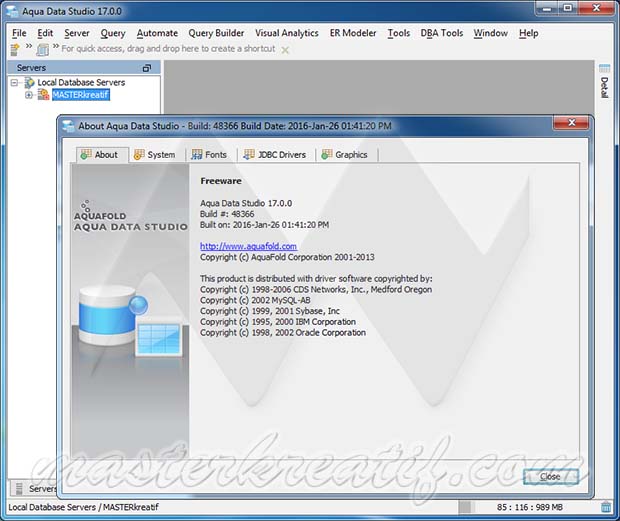Switch to the Fonts tab
Viewport: 620px width, 521px height.
click(211, 155)
